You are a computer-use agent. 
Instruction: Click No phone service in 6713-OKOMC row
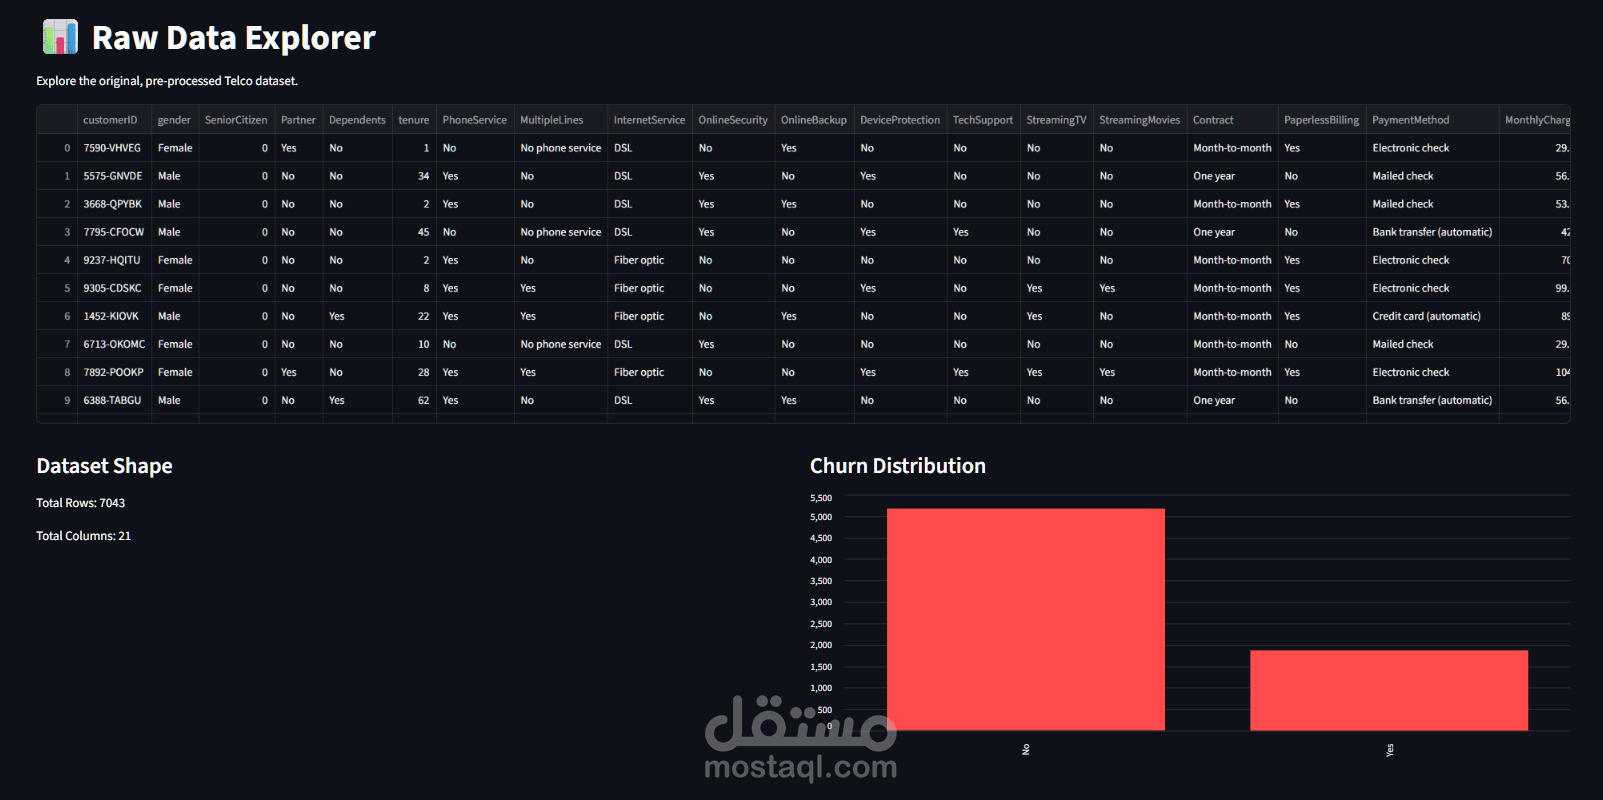click(x=561, y=344)
